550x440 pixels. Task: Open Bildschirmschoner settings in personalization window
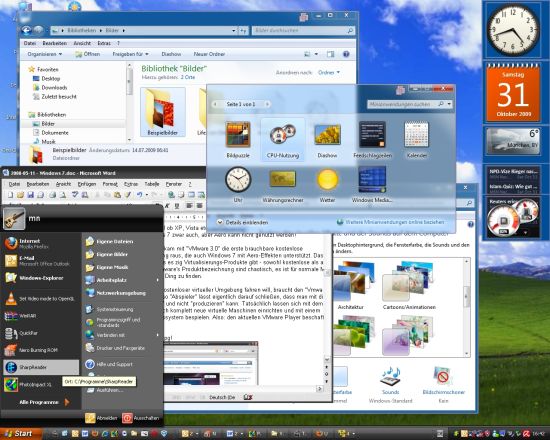click(444, 384)
